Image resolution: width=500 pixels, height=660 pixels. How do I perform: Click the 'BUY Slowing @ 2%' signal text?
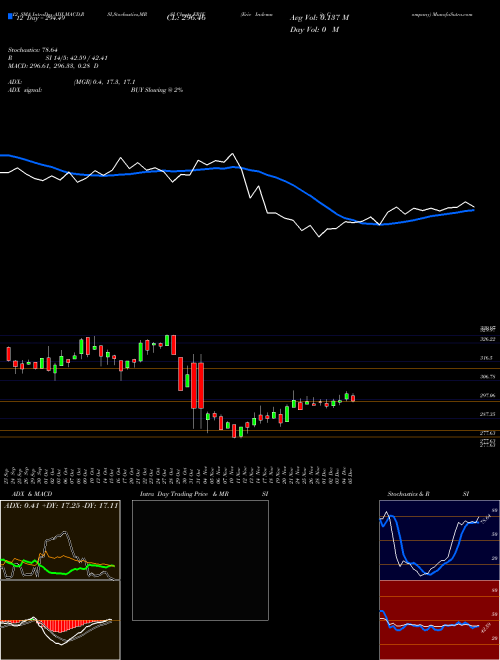(x=157, y=90)
